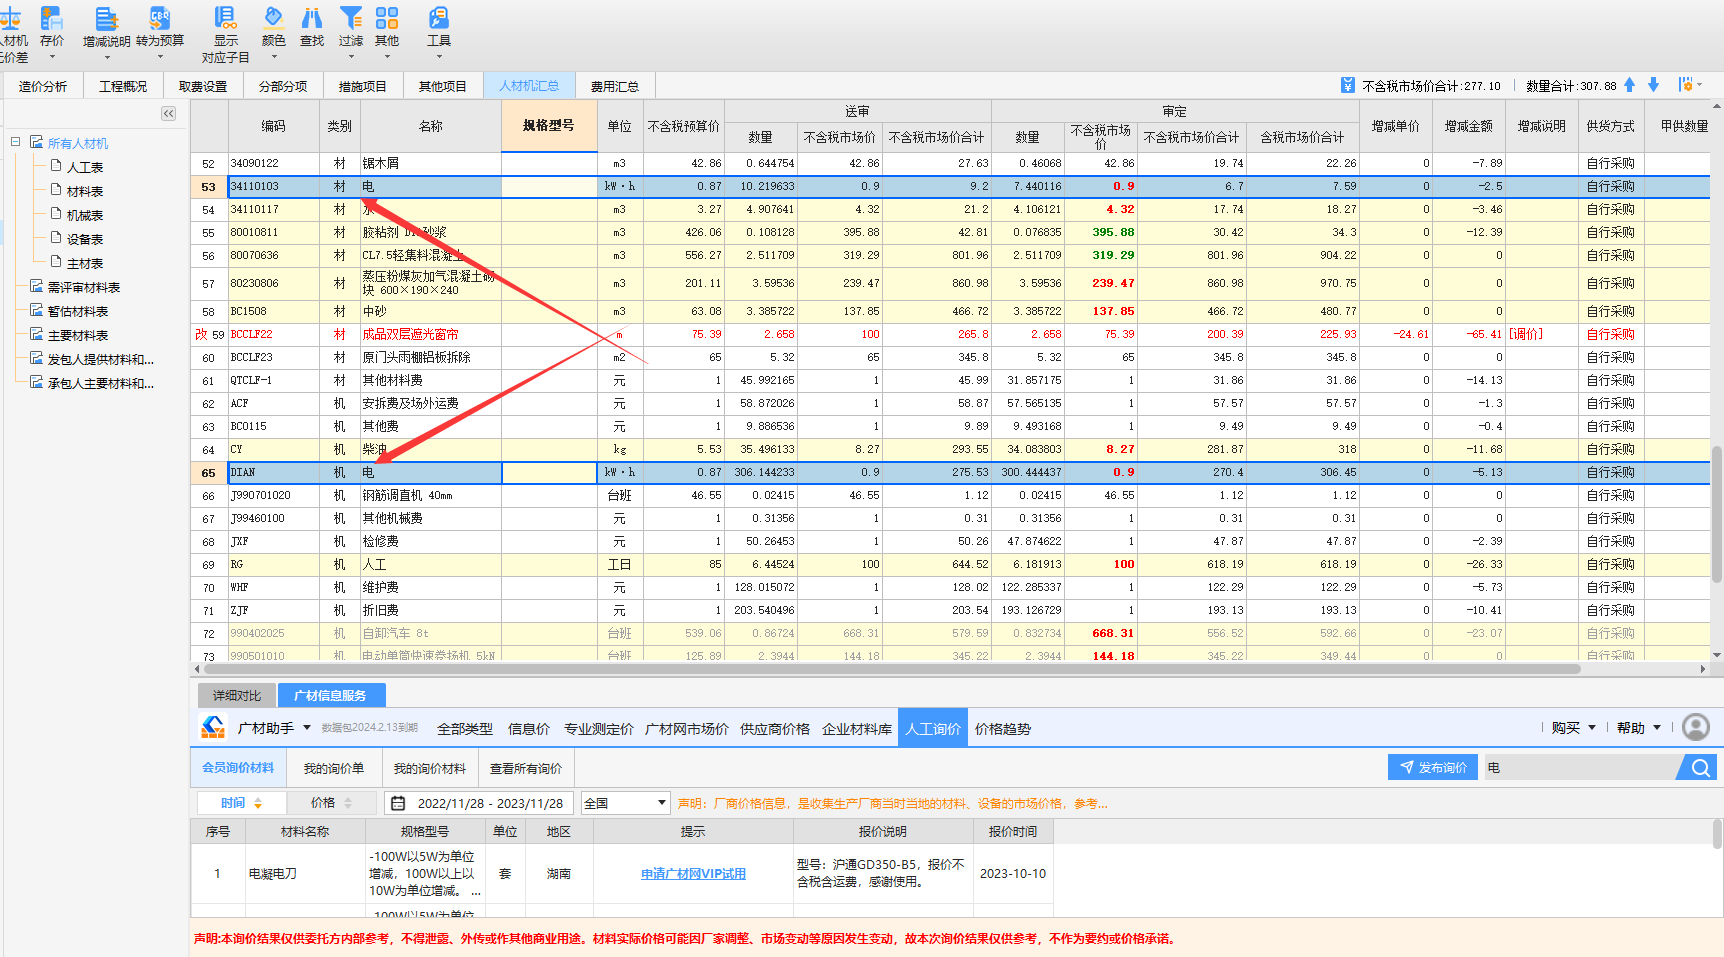The image size is (1724, 957).
Task: Click the 存价 save price icon
Action: tap(51, 18)
